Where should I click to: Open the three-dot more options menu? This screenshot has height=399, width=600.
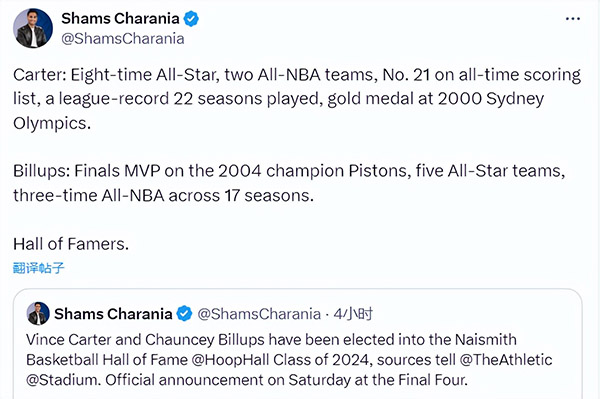click(x=572, y=19)
